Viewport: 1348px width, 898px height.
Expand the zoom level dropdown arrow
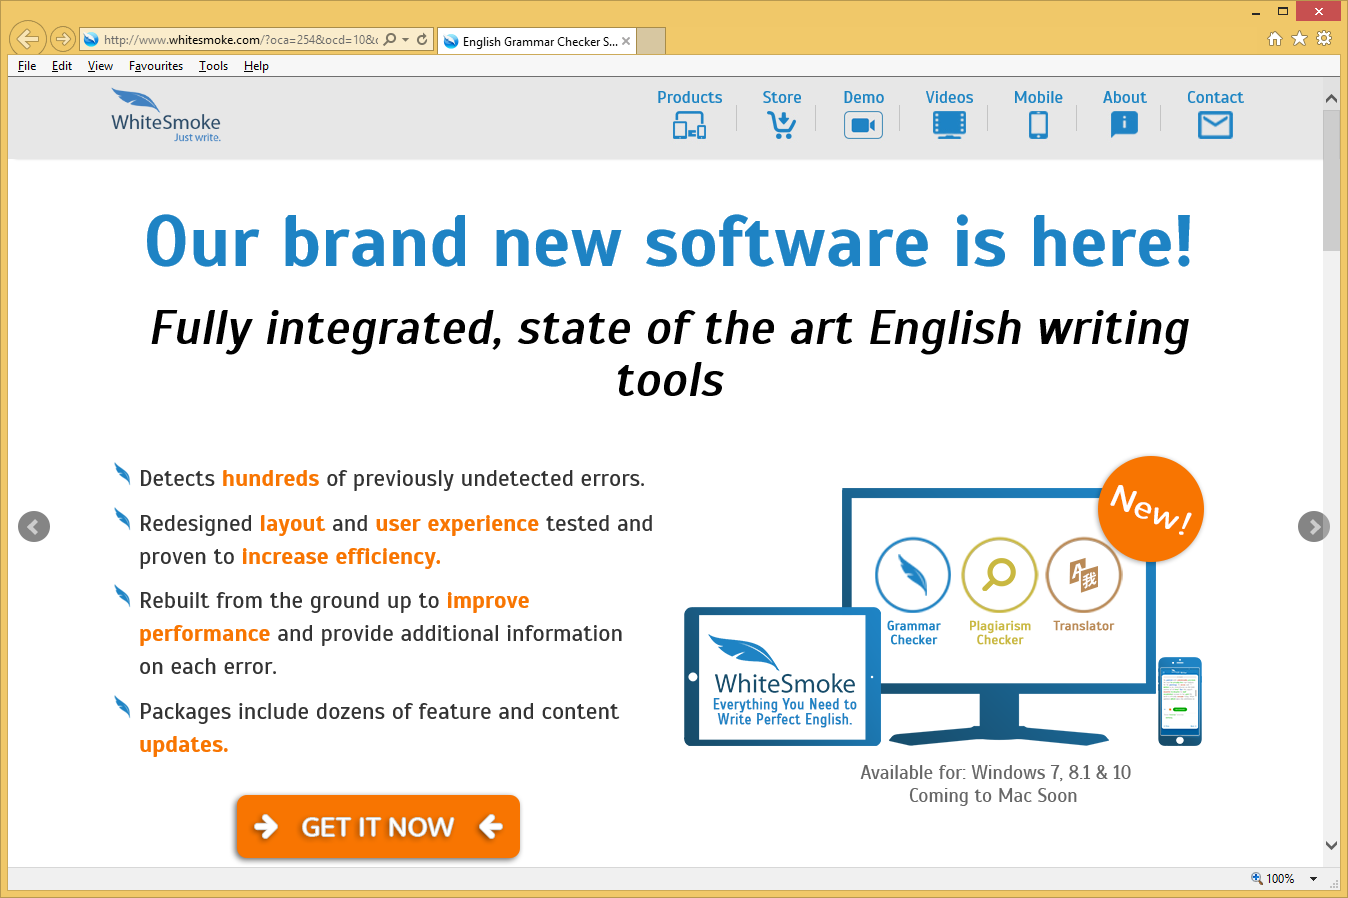point(1313,879)
